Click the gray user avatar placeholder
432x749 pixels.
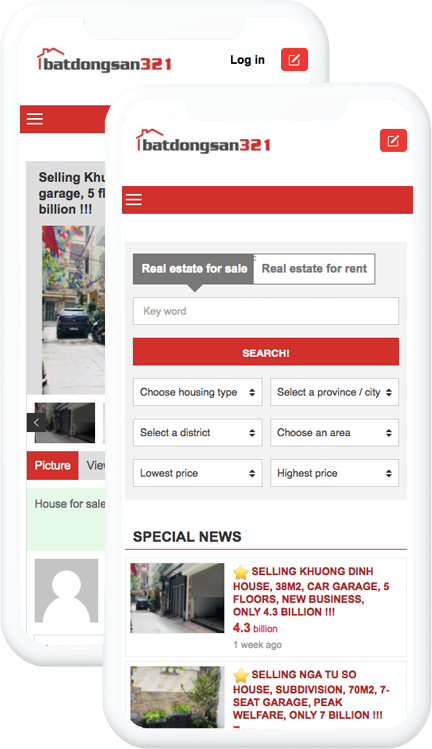coord(66,591)
